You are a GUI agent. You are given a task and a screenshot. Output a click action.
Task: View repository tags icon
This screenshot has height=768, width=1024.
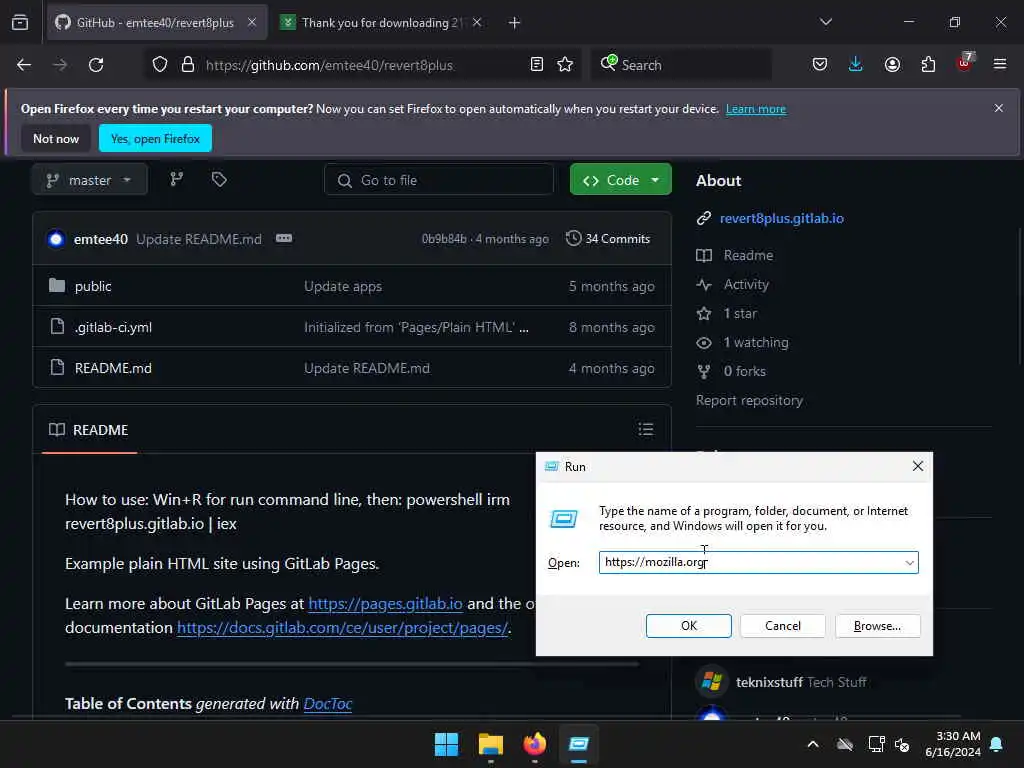click(x=219, y=180)
